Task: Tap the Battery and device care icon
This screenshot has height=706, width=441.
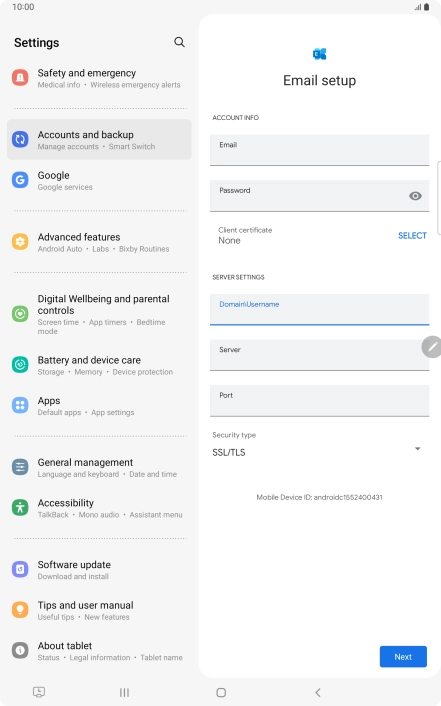Action: click(x=20, y=365)
